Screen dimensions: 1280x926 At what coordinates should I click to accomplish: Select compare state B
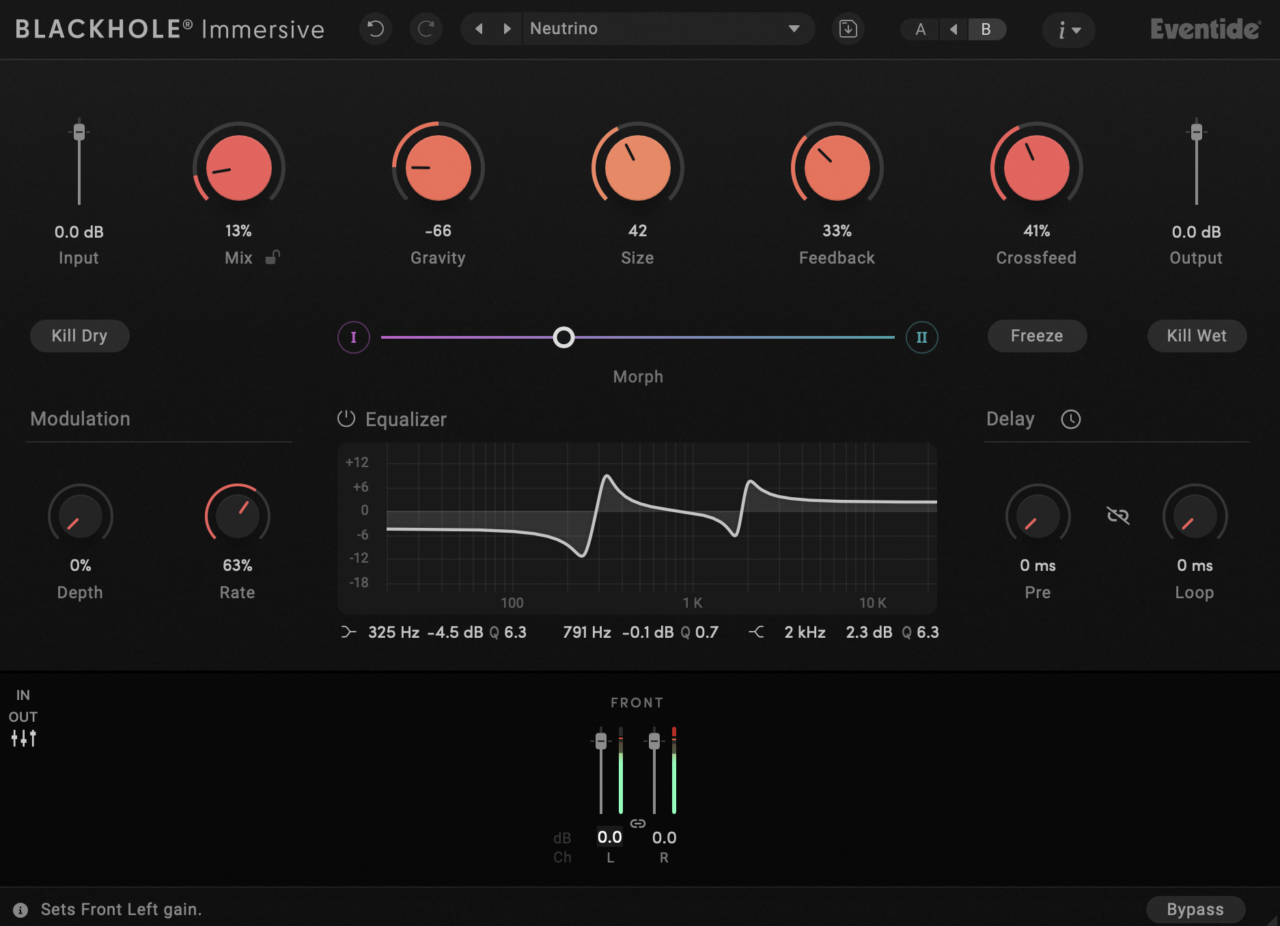click(x=986, y=30)
